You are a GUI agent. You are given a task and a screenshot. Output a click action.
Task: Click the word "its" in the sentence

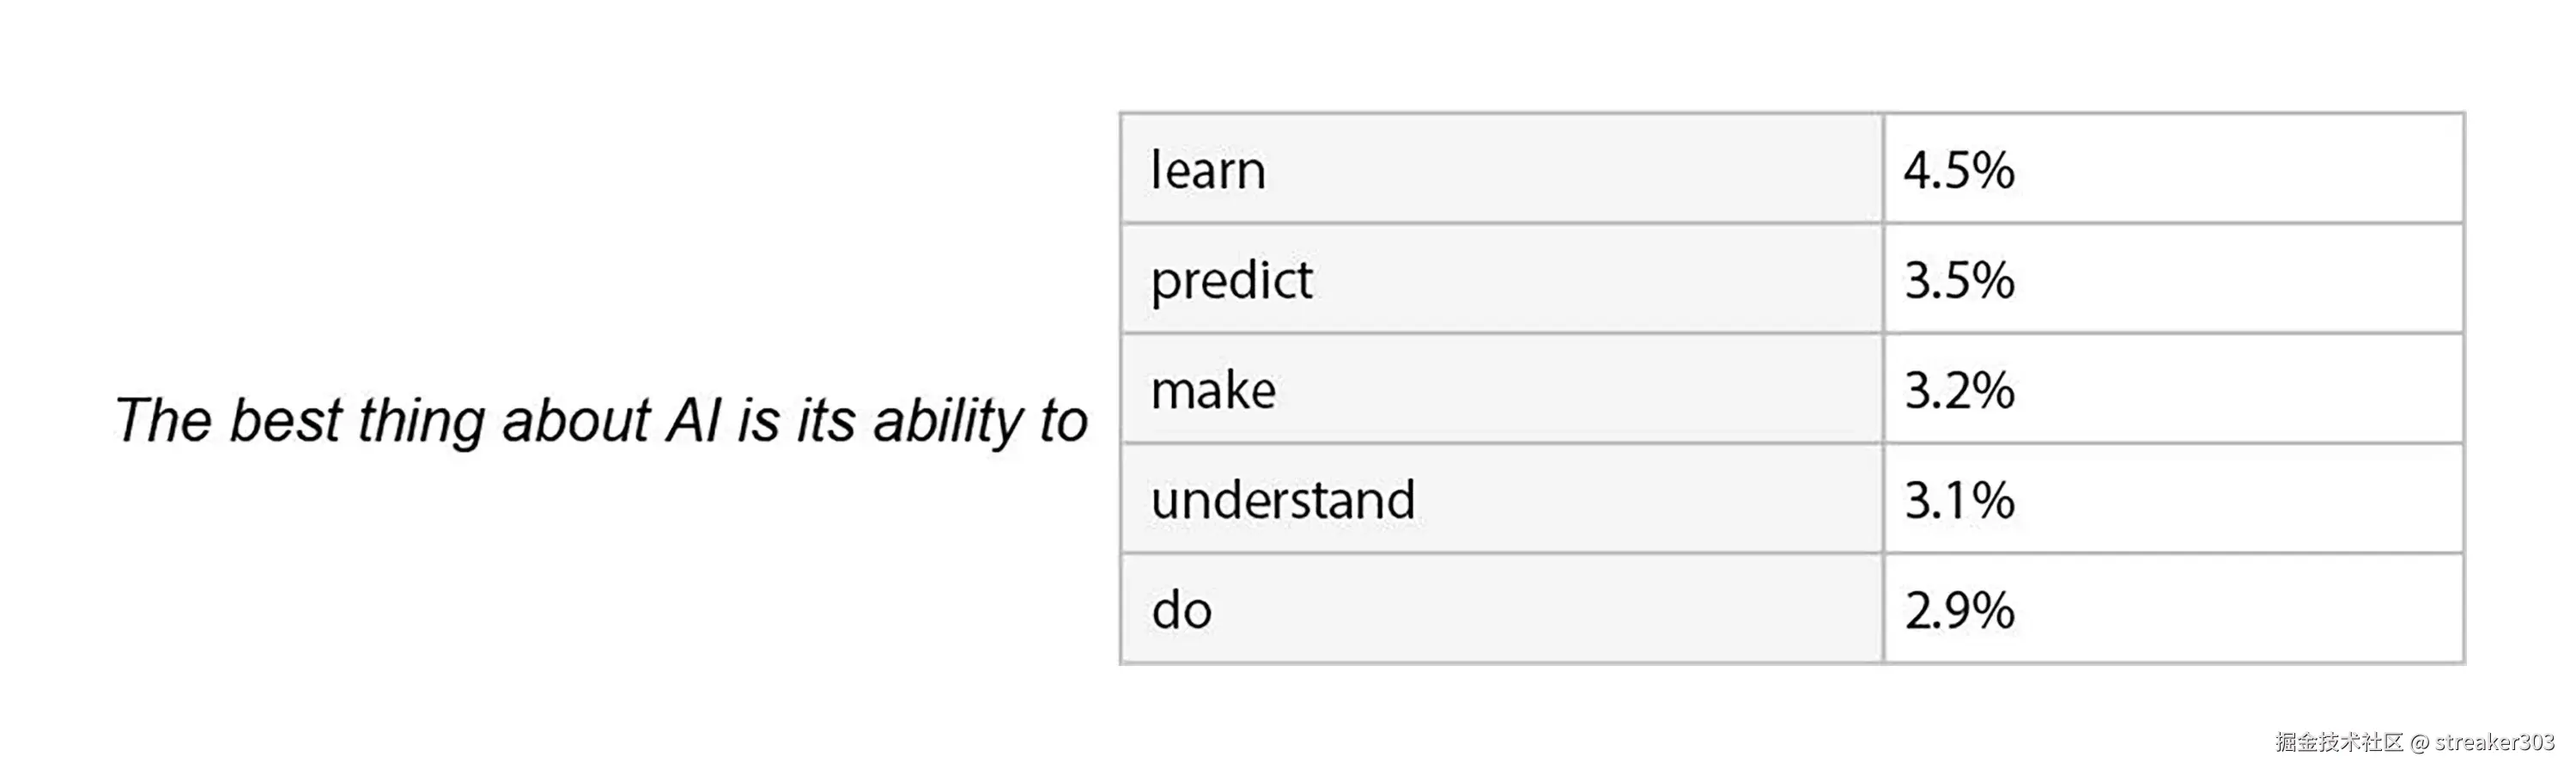click(x=827, y=420)
